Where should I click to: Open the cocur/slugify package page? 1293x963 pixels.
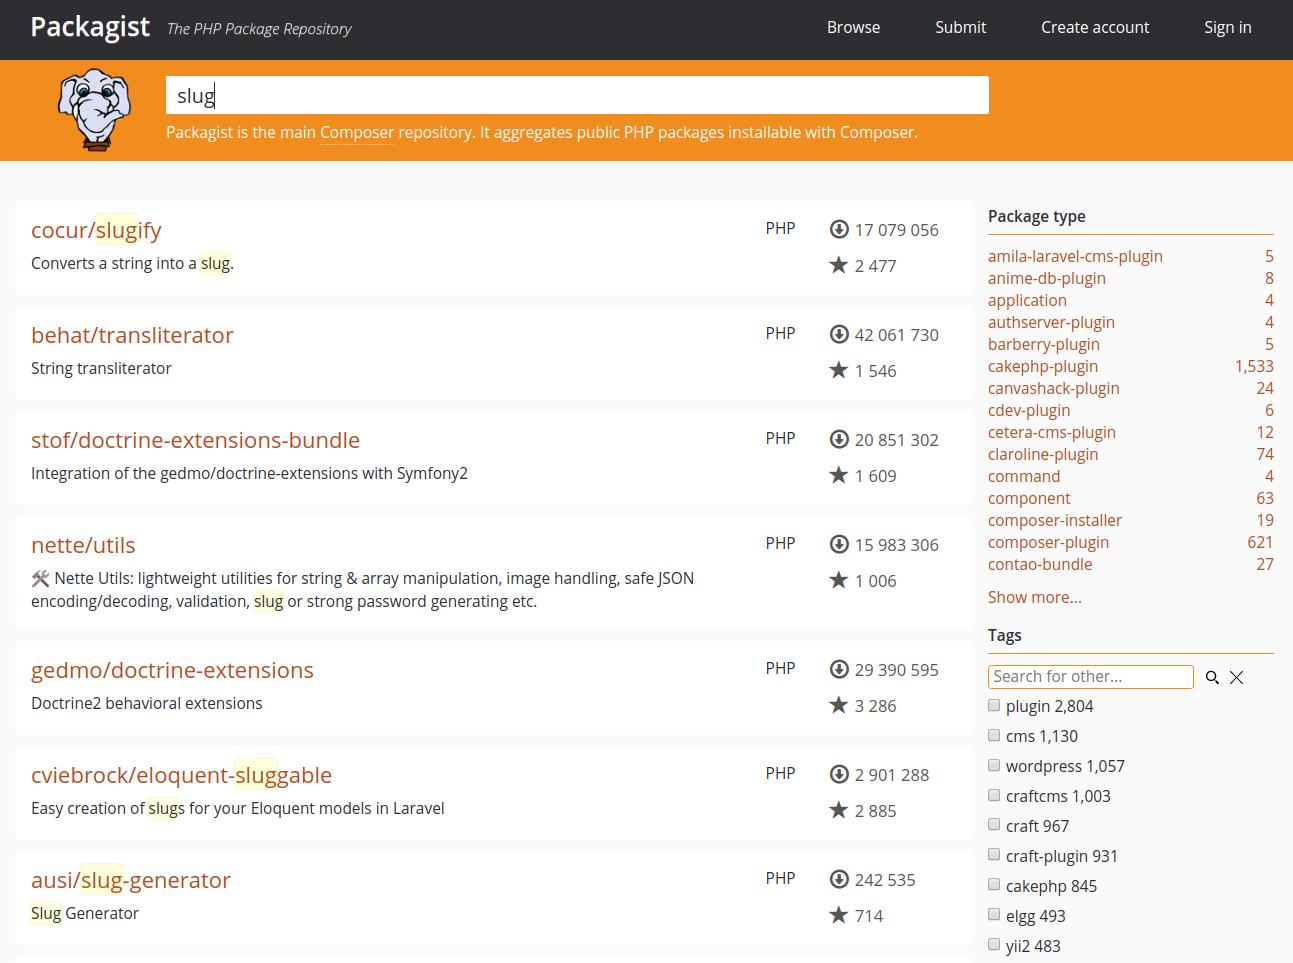point(96,230)
